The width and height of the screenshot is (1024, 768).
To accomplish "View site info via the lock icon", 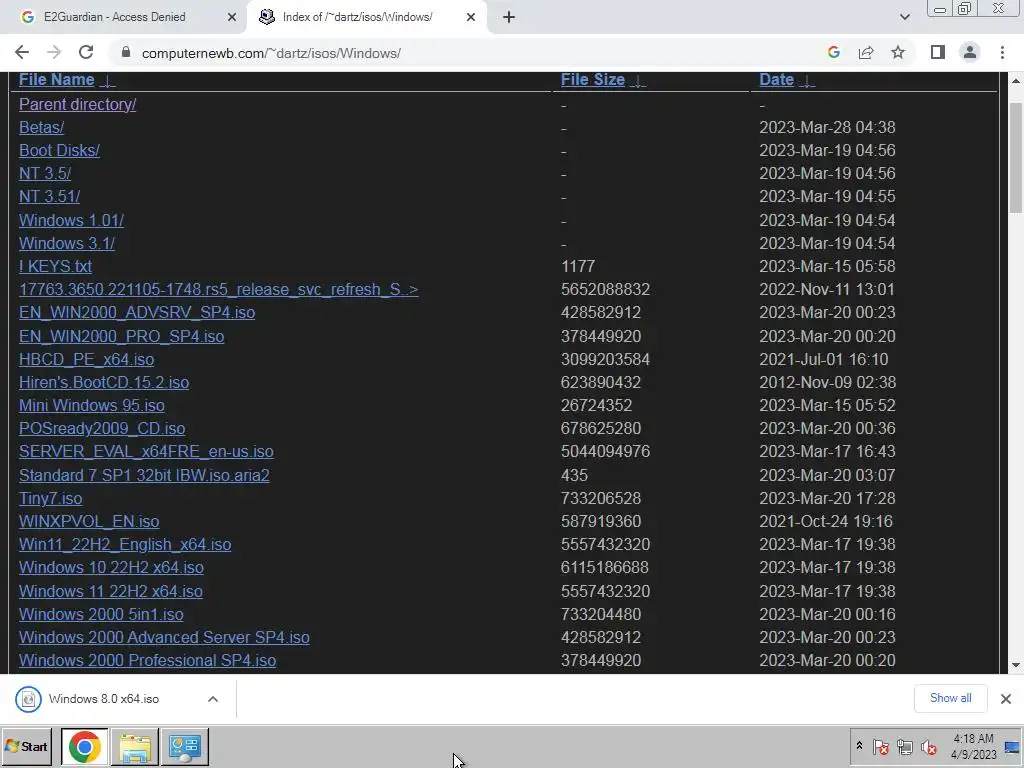I will point(126,53).
